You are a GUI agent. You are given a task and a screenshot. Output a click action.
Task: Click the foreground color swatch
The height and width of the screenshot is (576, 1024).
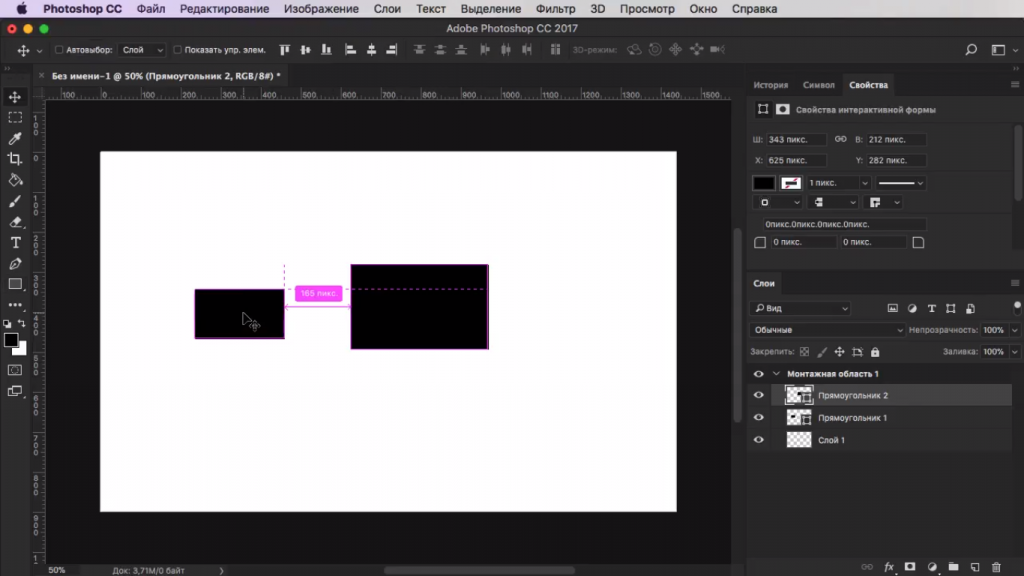(11, 340)
